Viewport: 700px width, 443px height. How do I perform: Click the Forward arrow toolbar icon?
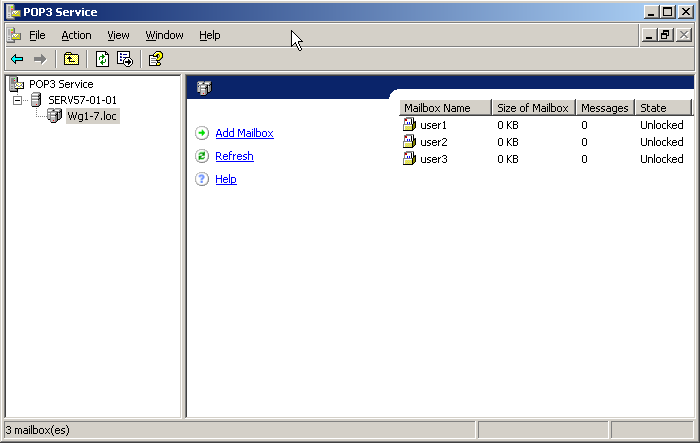click(x=40, y=59)
